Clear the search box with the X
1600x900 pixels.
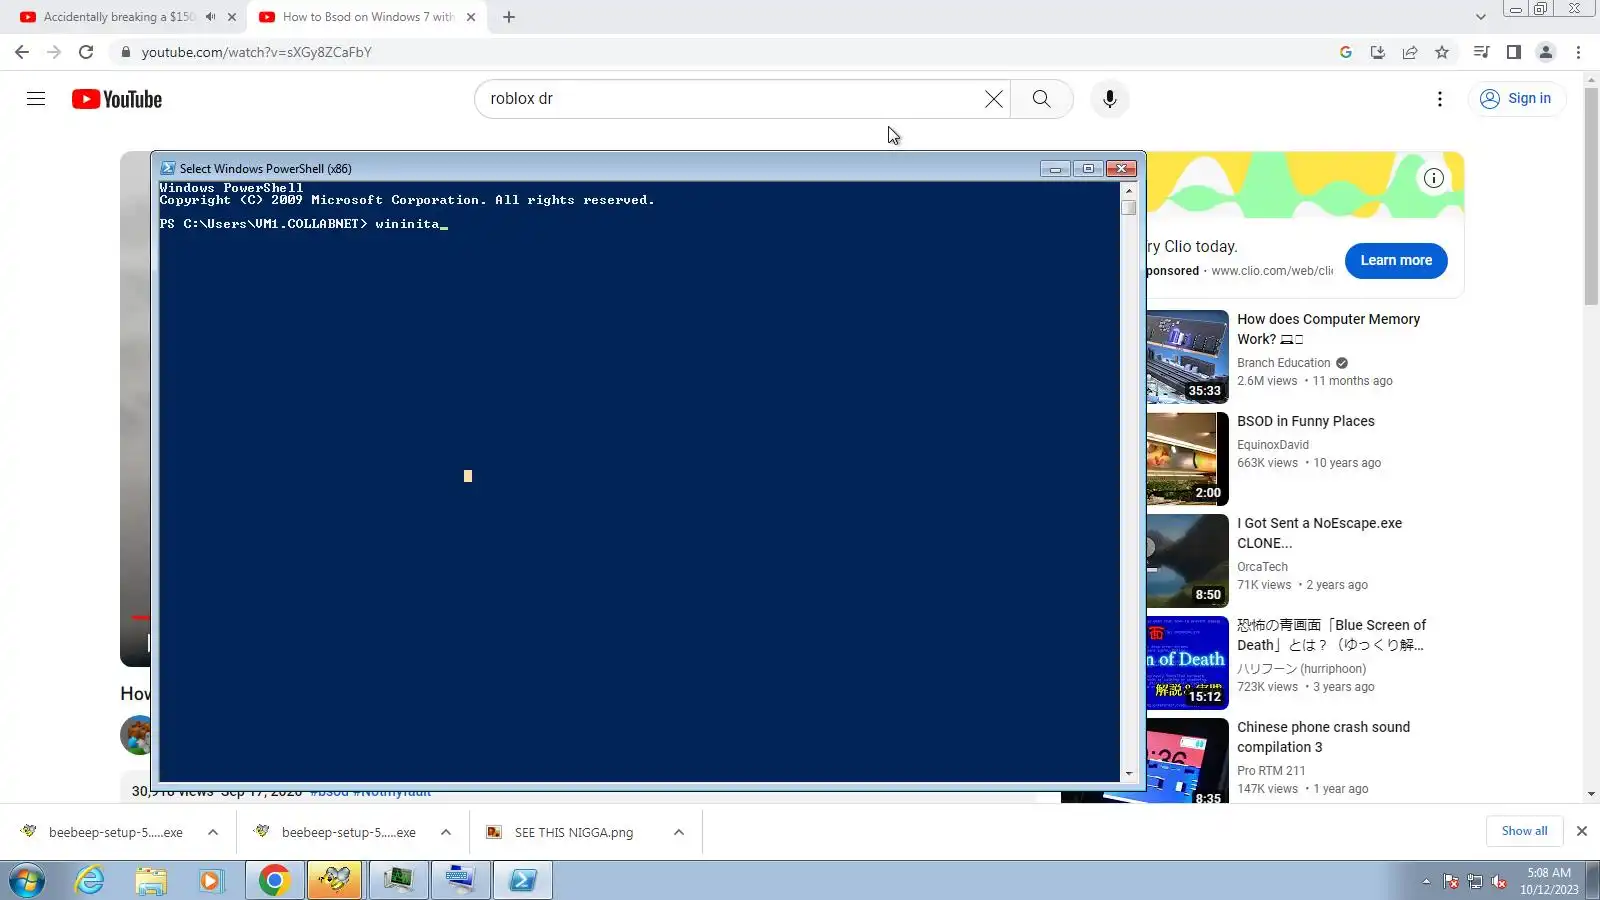993,99
